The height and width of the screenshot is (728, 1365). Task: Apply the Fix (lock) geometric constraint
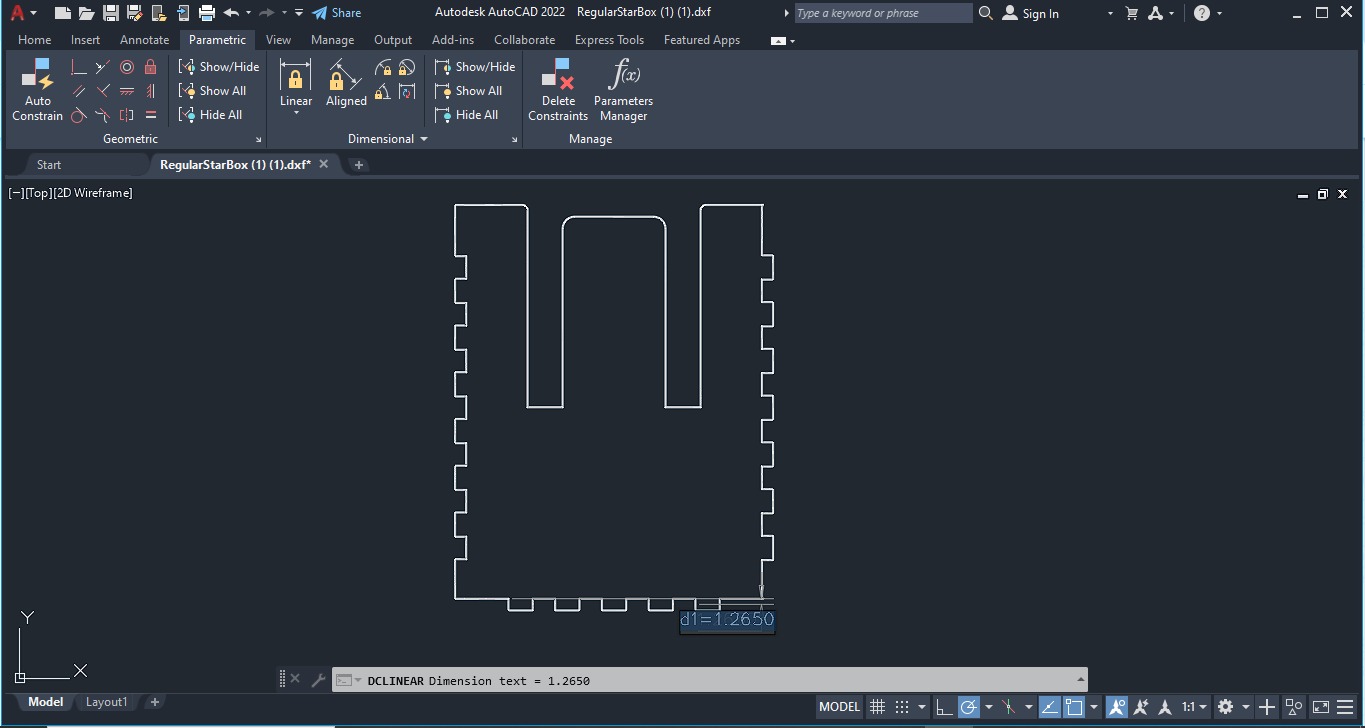pos(151,67)
